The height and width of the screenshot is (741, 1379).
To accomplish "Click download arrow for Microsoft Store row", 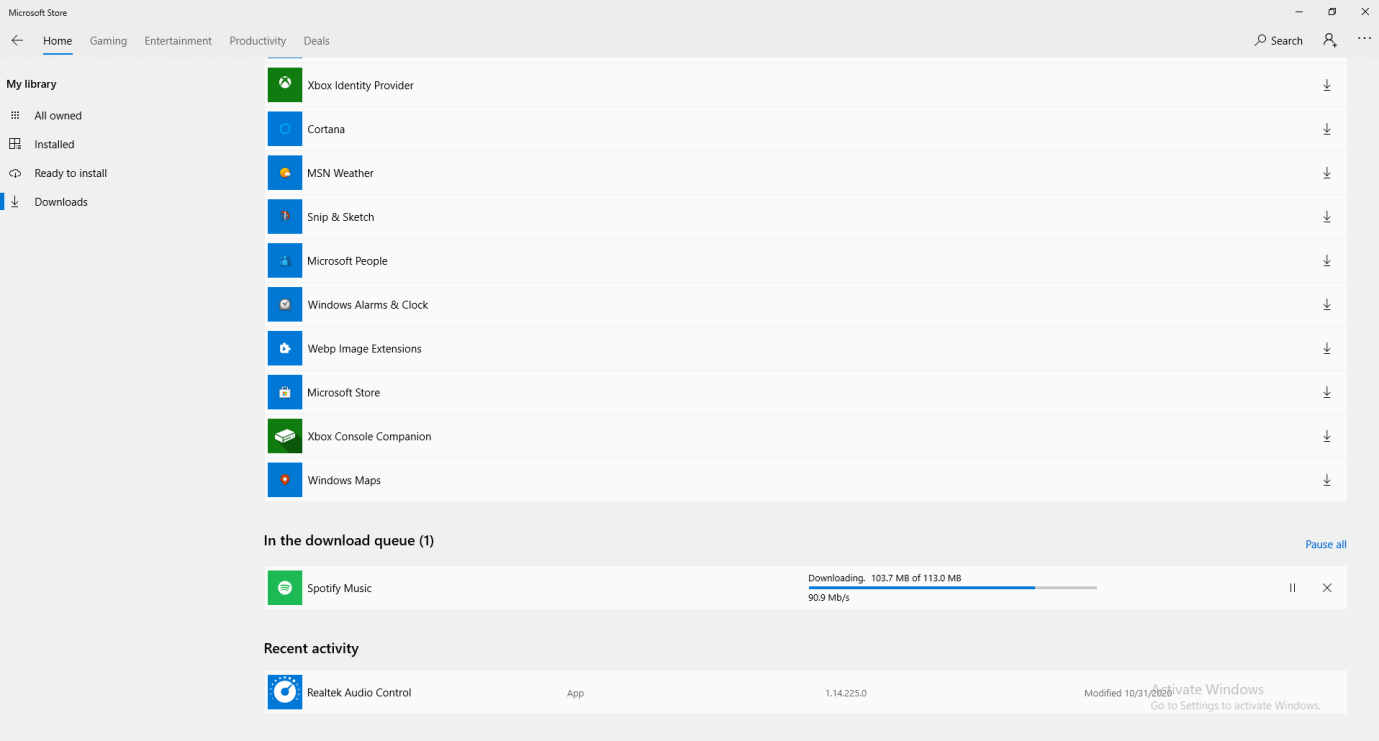I will point(1327,393).
